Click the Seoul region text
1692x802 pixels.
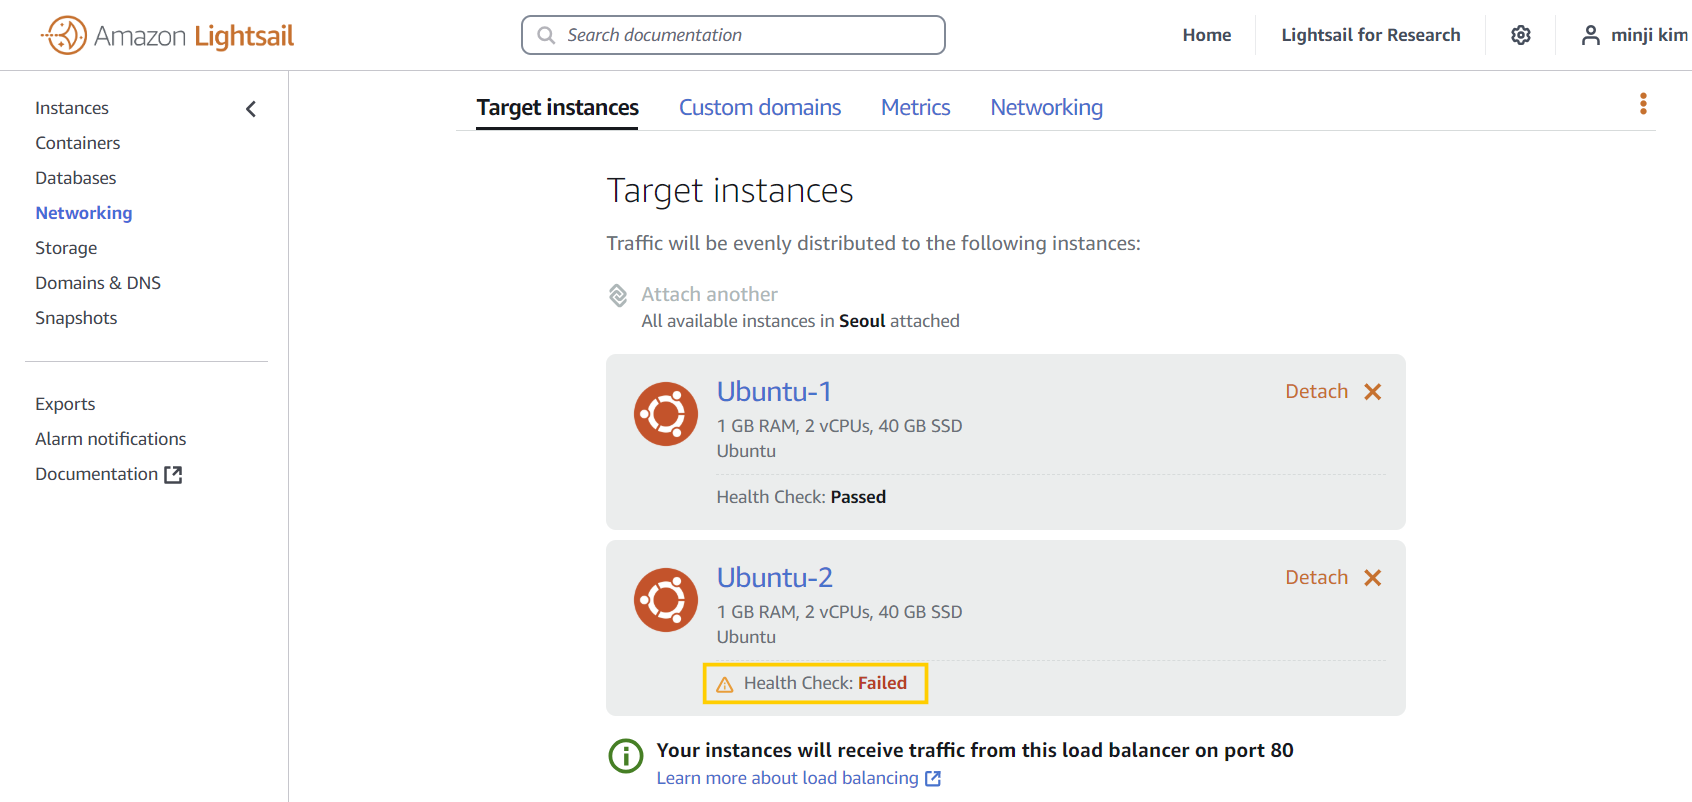click(862, 321)
